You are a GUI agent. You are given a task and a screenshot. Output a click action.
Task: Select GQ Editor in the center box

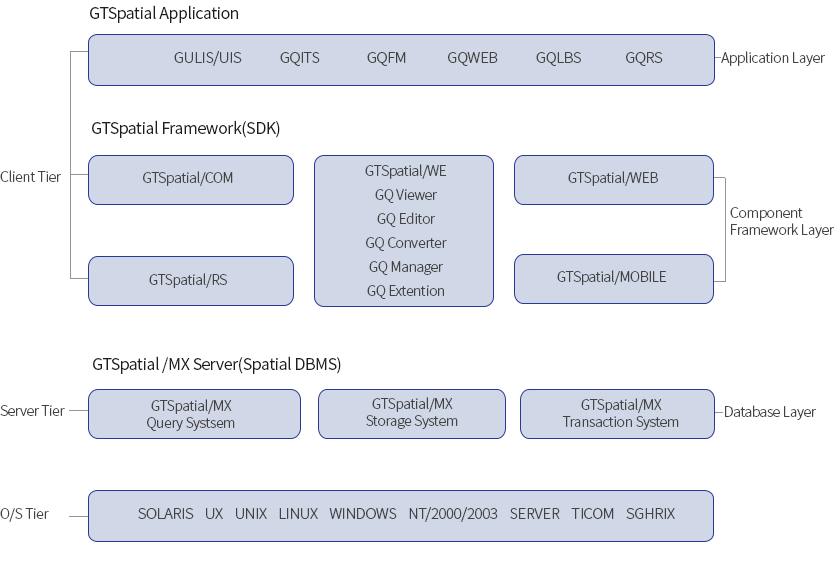[x=405, y=220]
